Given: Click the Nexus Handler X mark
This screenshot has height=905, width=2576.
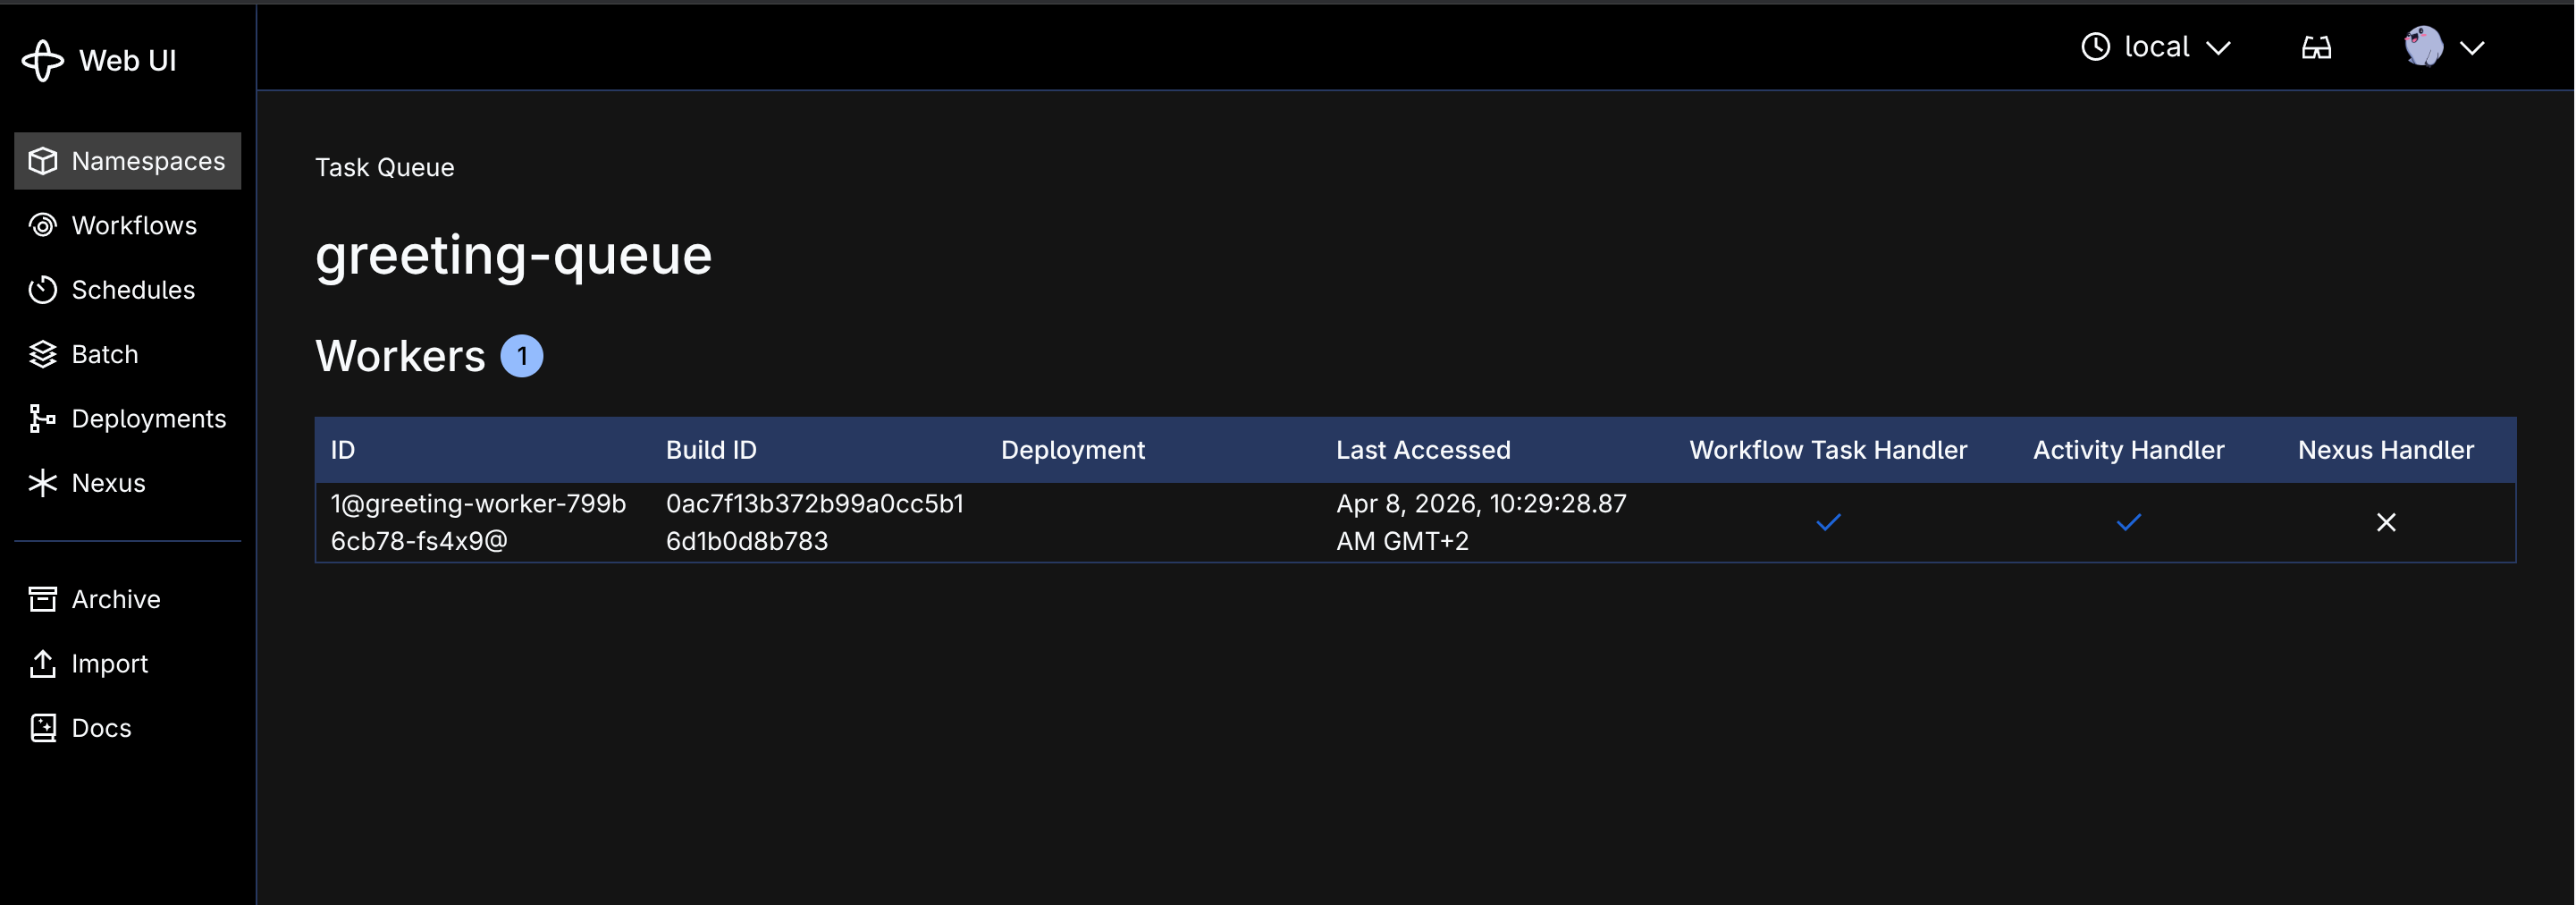Looking at the screenshot, I should 2387,522.
